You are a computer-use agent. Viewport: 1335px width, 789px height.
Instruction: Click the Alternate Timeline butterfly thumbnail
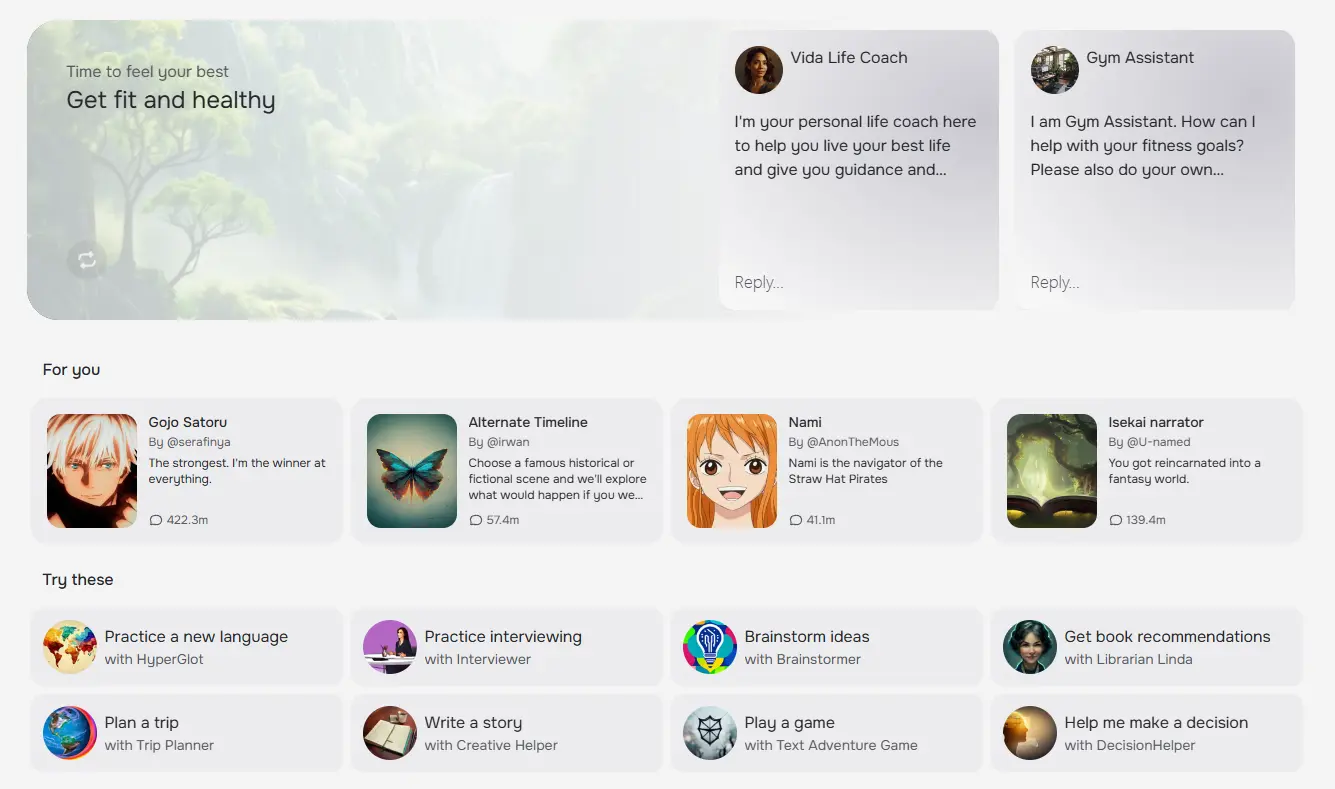[x=411, y=470]
